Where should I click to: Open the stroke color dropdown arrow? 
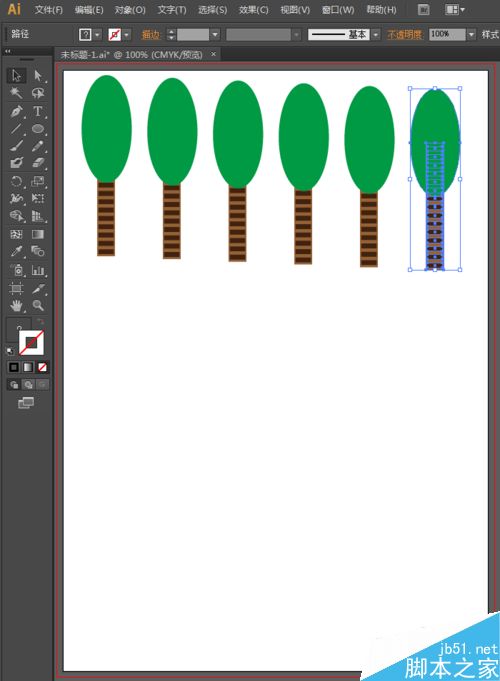(x=127, y=35)
